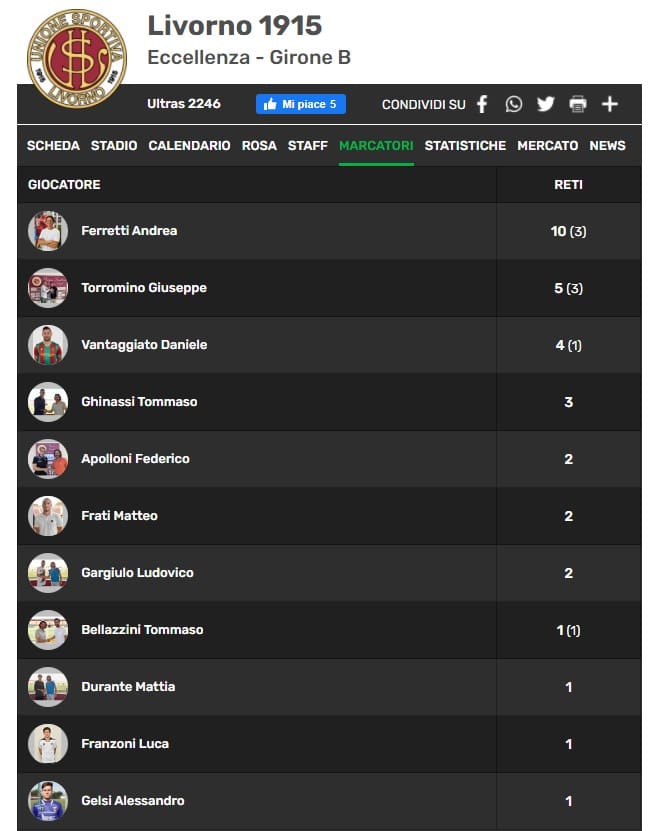Open the Statistiche tab

465,146
